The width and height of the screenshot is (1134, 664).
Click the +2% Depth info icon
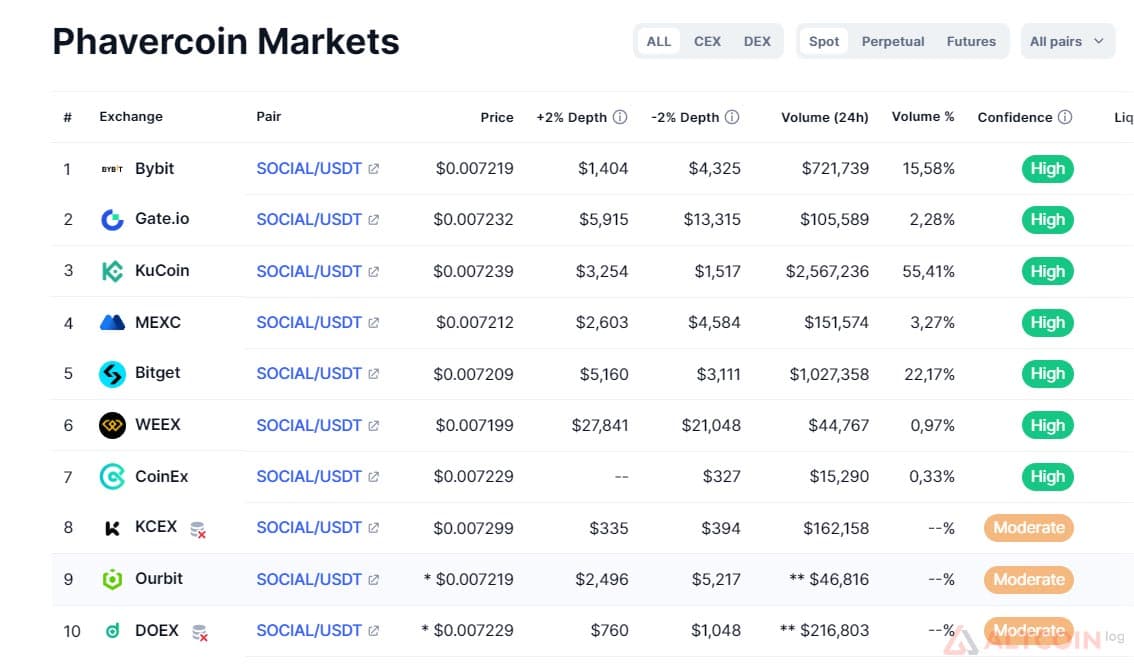620,117
